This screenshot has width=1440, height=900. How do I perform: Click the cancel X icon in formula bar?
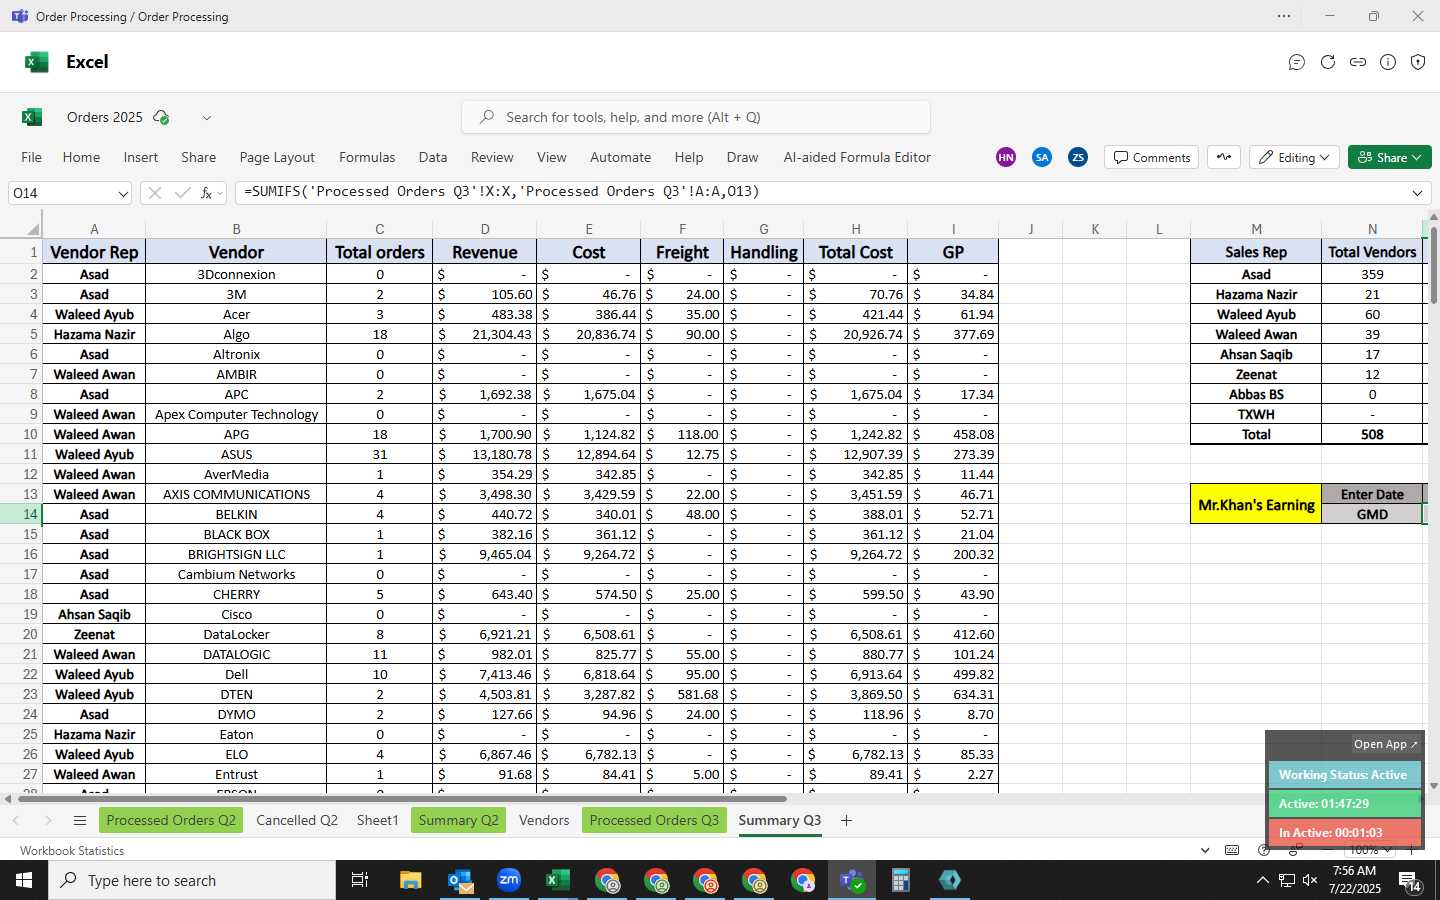154,193
